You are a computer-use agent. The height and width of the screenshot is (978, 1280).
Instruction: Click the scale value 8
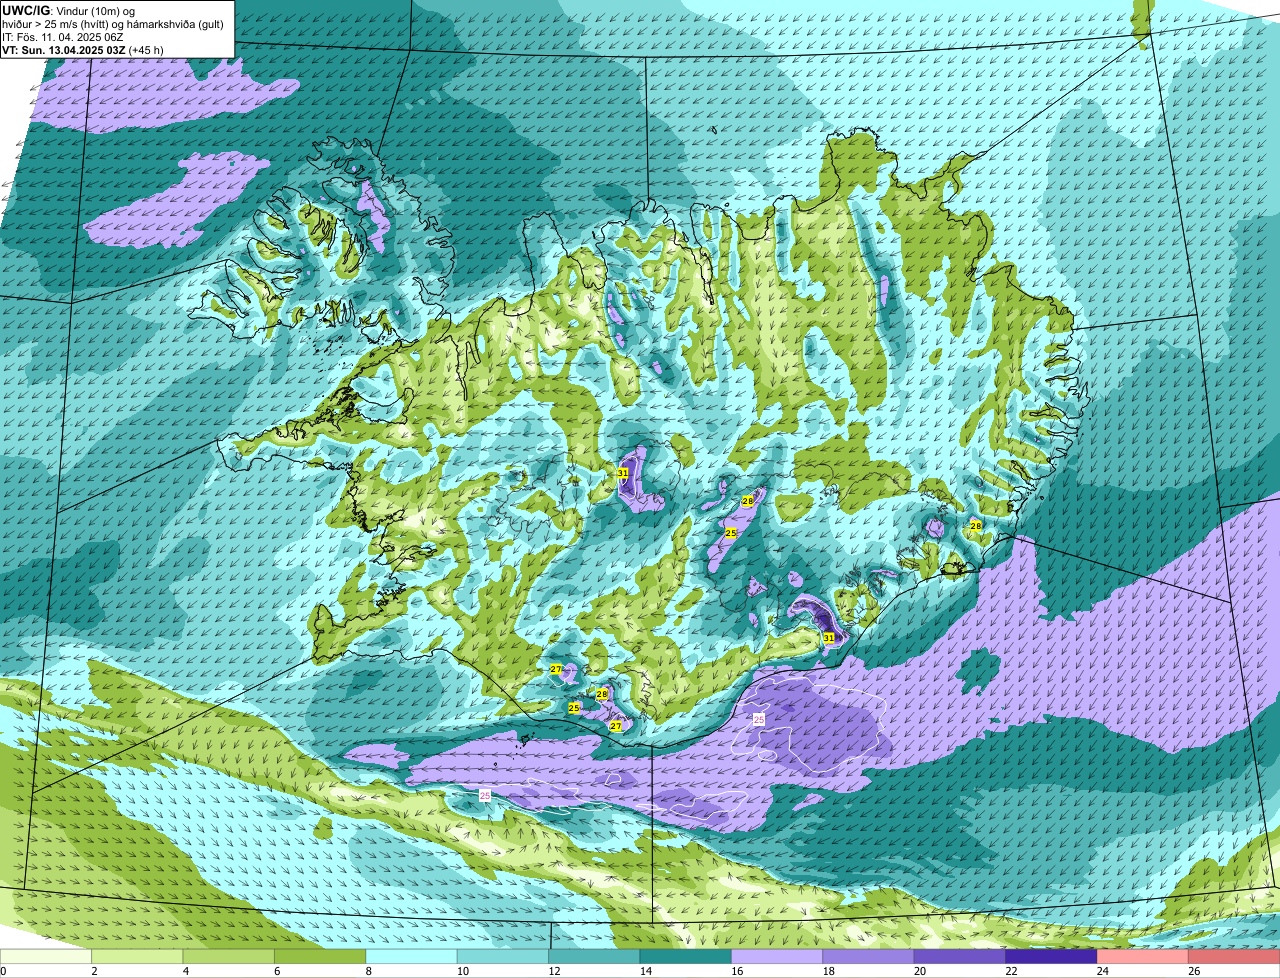coord(369,971)
